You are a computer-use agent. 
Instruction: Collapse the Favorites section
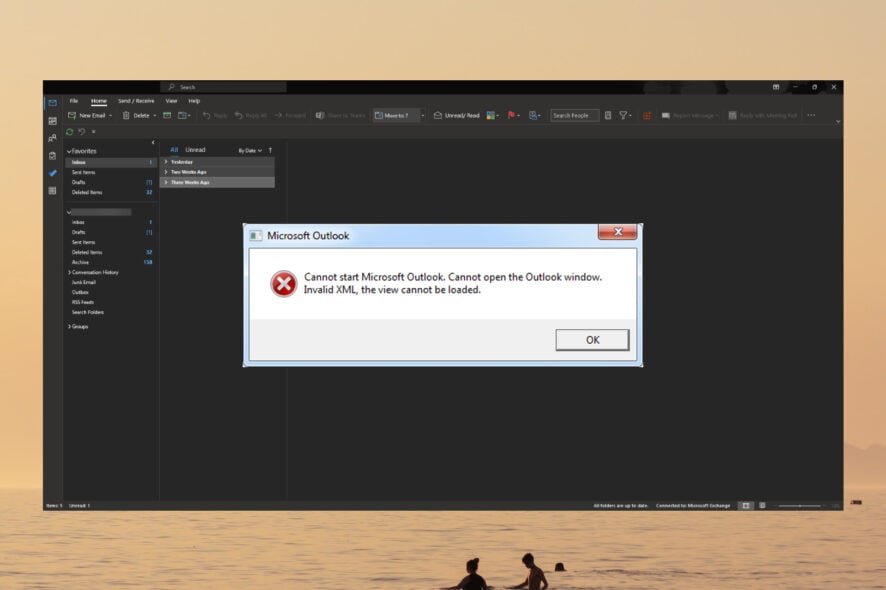(x=70, y=151)
